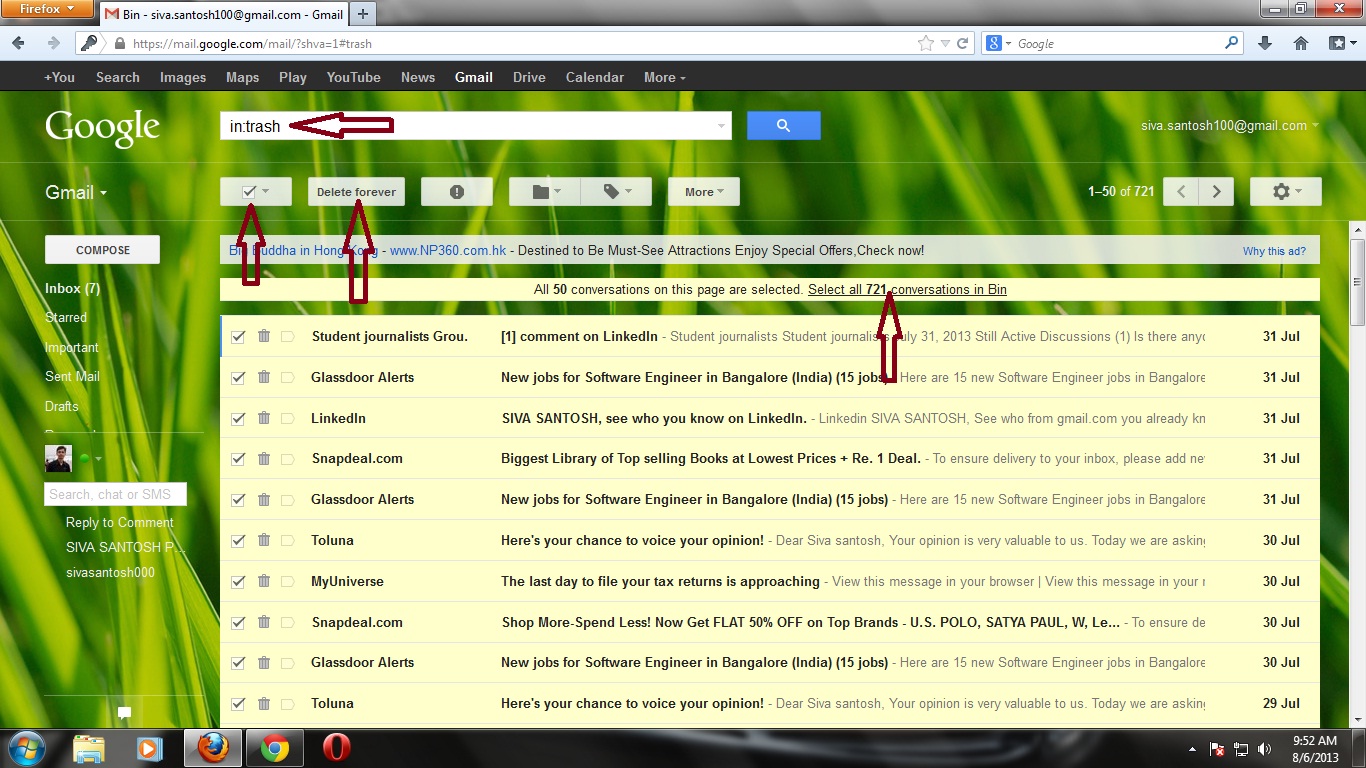Open the settings gear menu
The width and height of the screenshot is (1366, 768).
point(1285,192)
